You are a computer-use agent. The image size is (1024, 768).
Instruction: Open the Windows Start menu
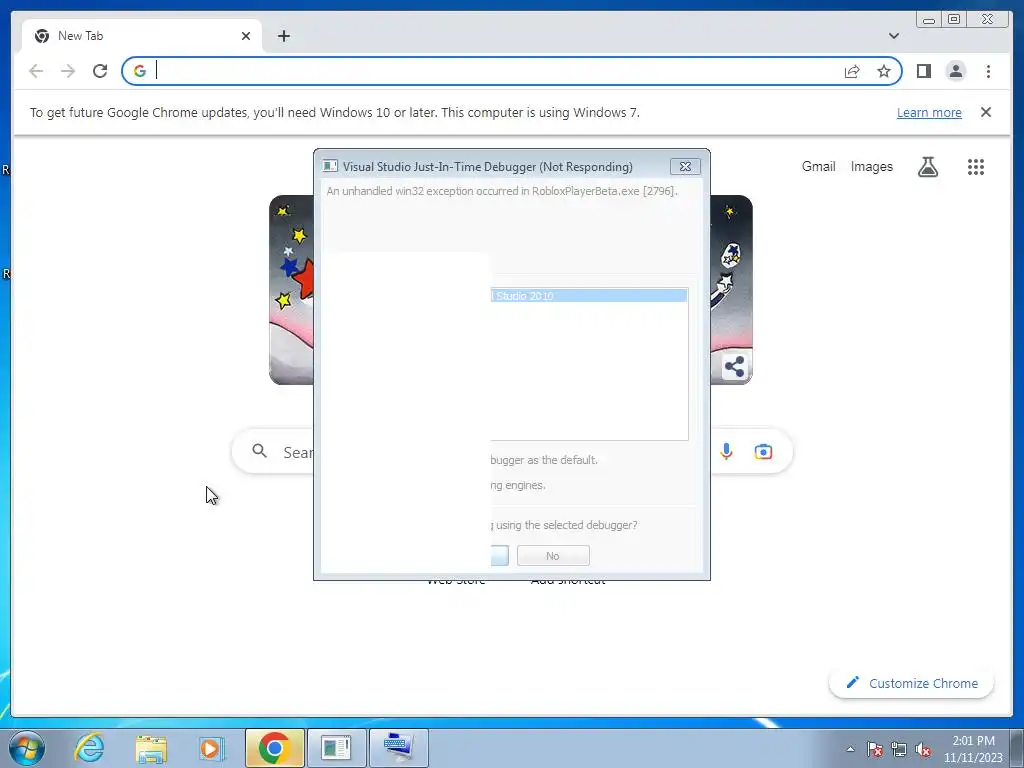click(26, 748)
